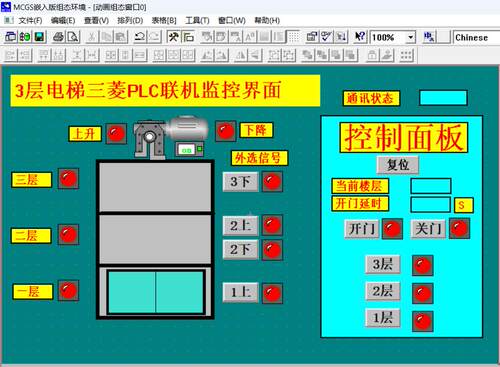
Task: Click the 3下 call button
Action: pyautogui.click(x=240, y=182)
